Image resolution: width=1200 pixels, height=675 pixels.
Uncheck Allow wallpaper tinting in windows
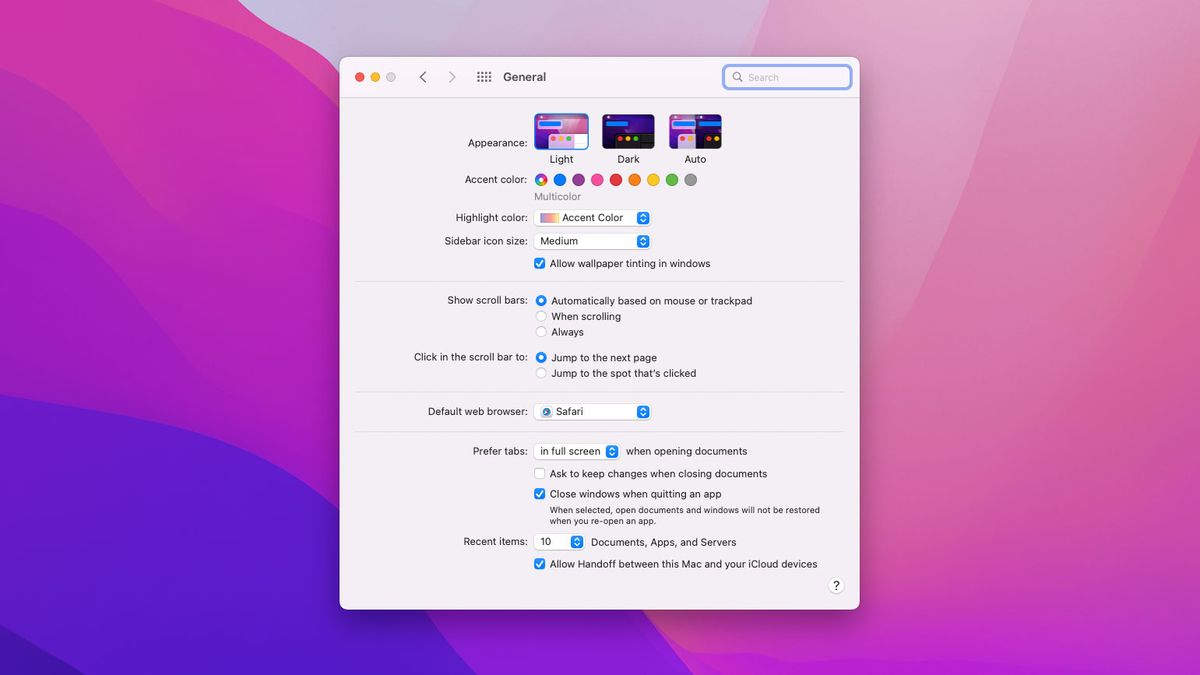tap(539, 263)
